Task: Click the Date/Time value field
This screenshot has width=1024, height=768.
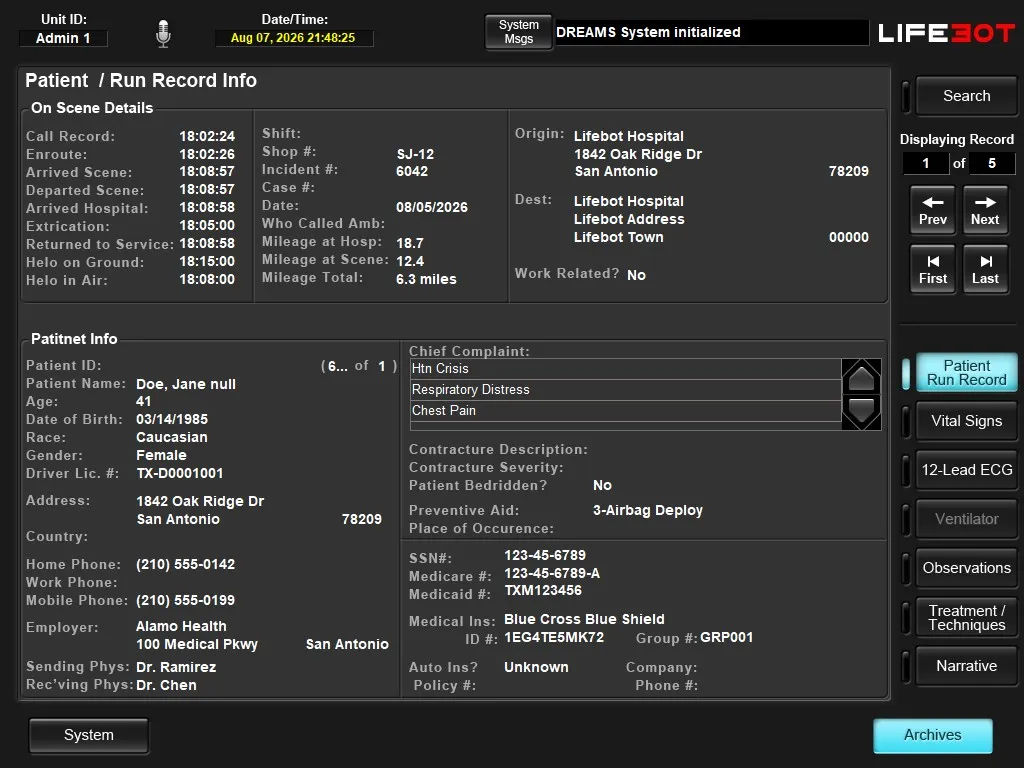Action: pos(294,38)
